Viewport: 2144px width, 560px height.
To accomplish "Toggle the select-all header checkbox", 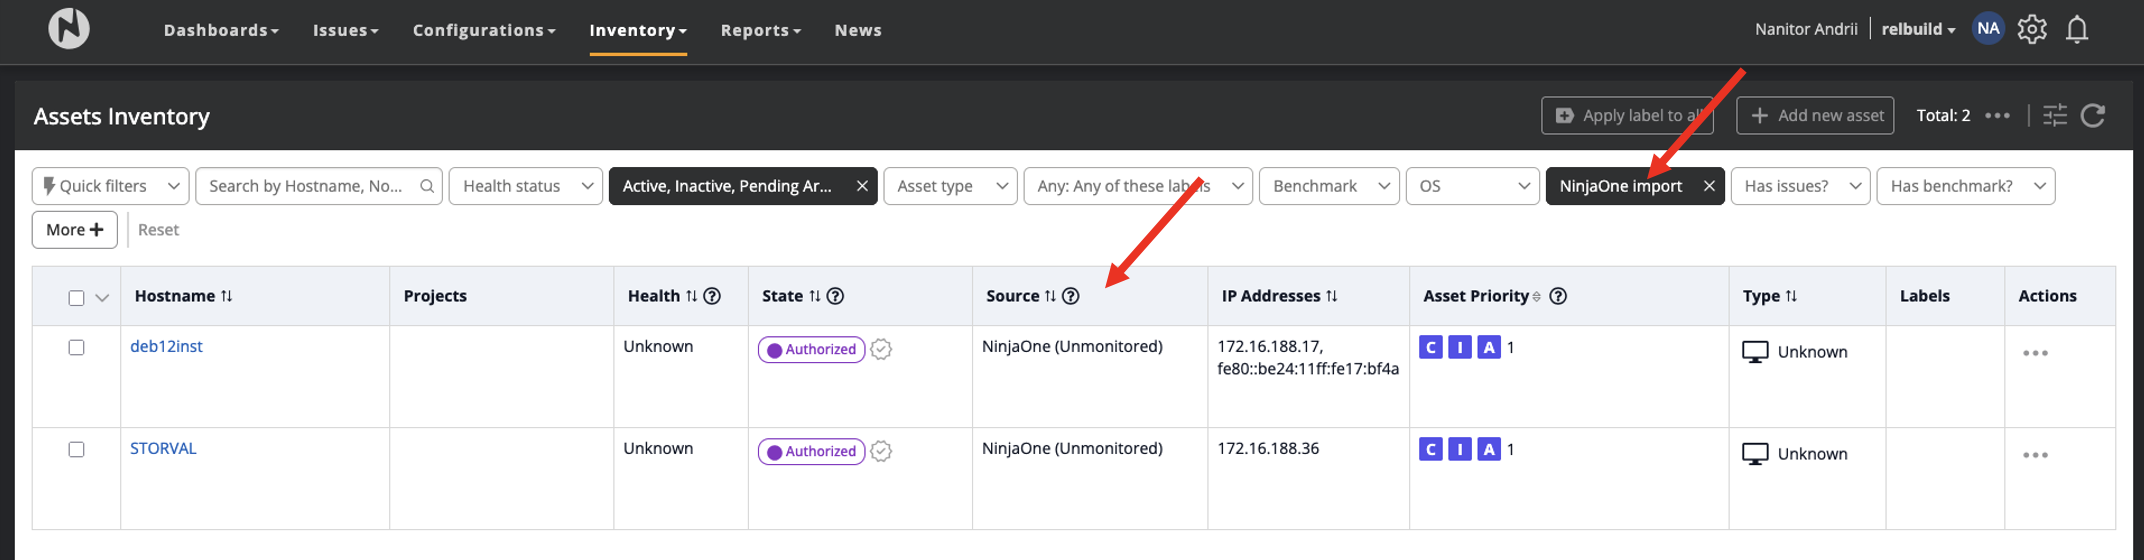I will [x=76, y=298].
